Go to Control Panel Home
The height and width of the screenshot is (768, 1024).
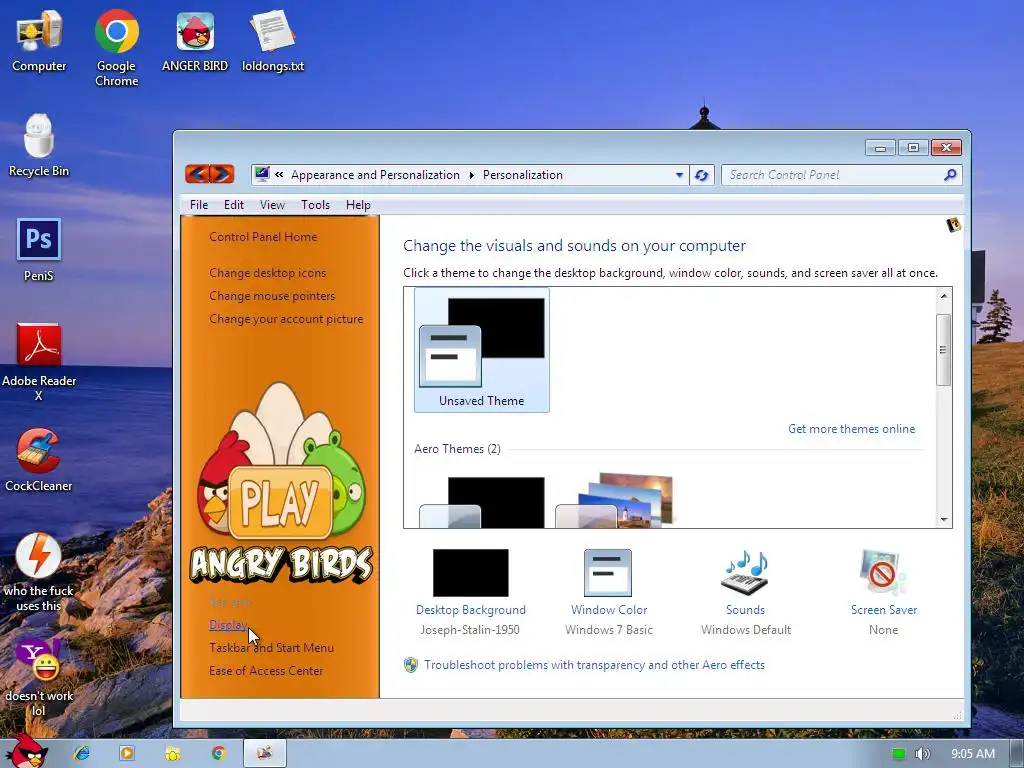point(263,237)
